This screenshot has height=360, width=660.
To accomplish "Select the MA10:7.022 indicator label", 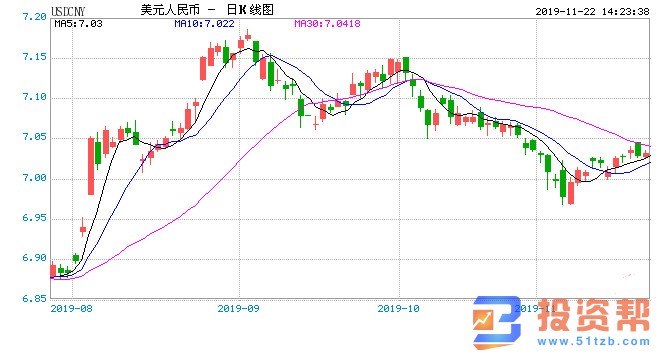I will [x=204, y=24].
